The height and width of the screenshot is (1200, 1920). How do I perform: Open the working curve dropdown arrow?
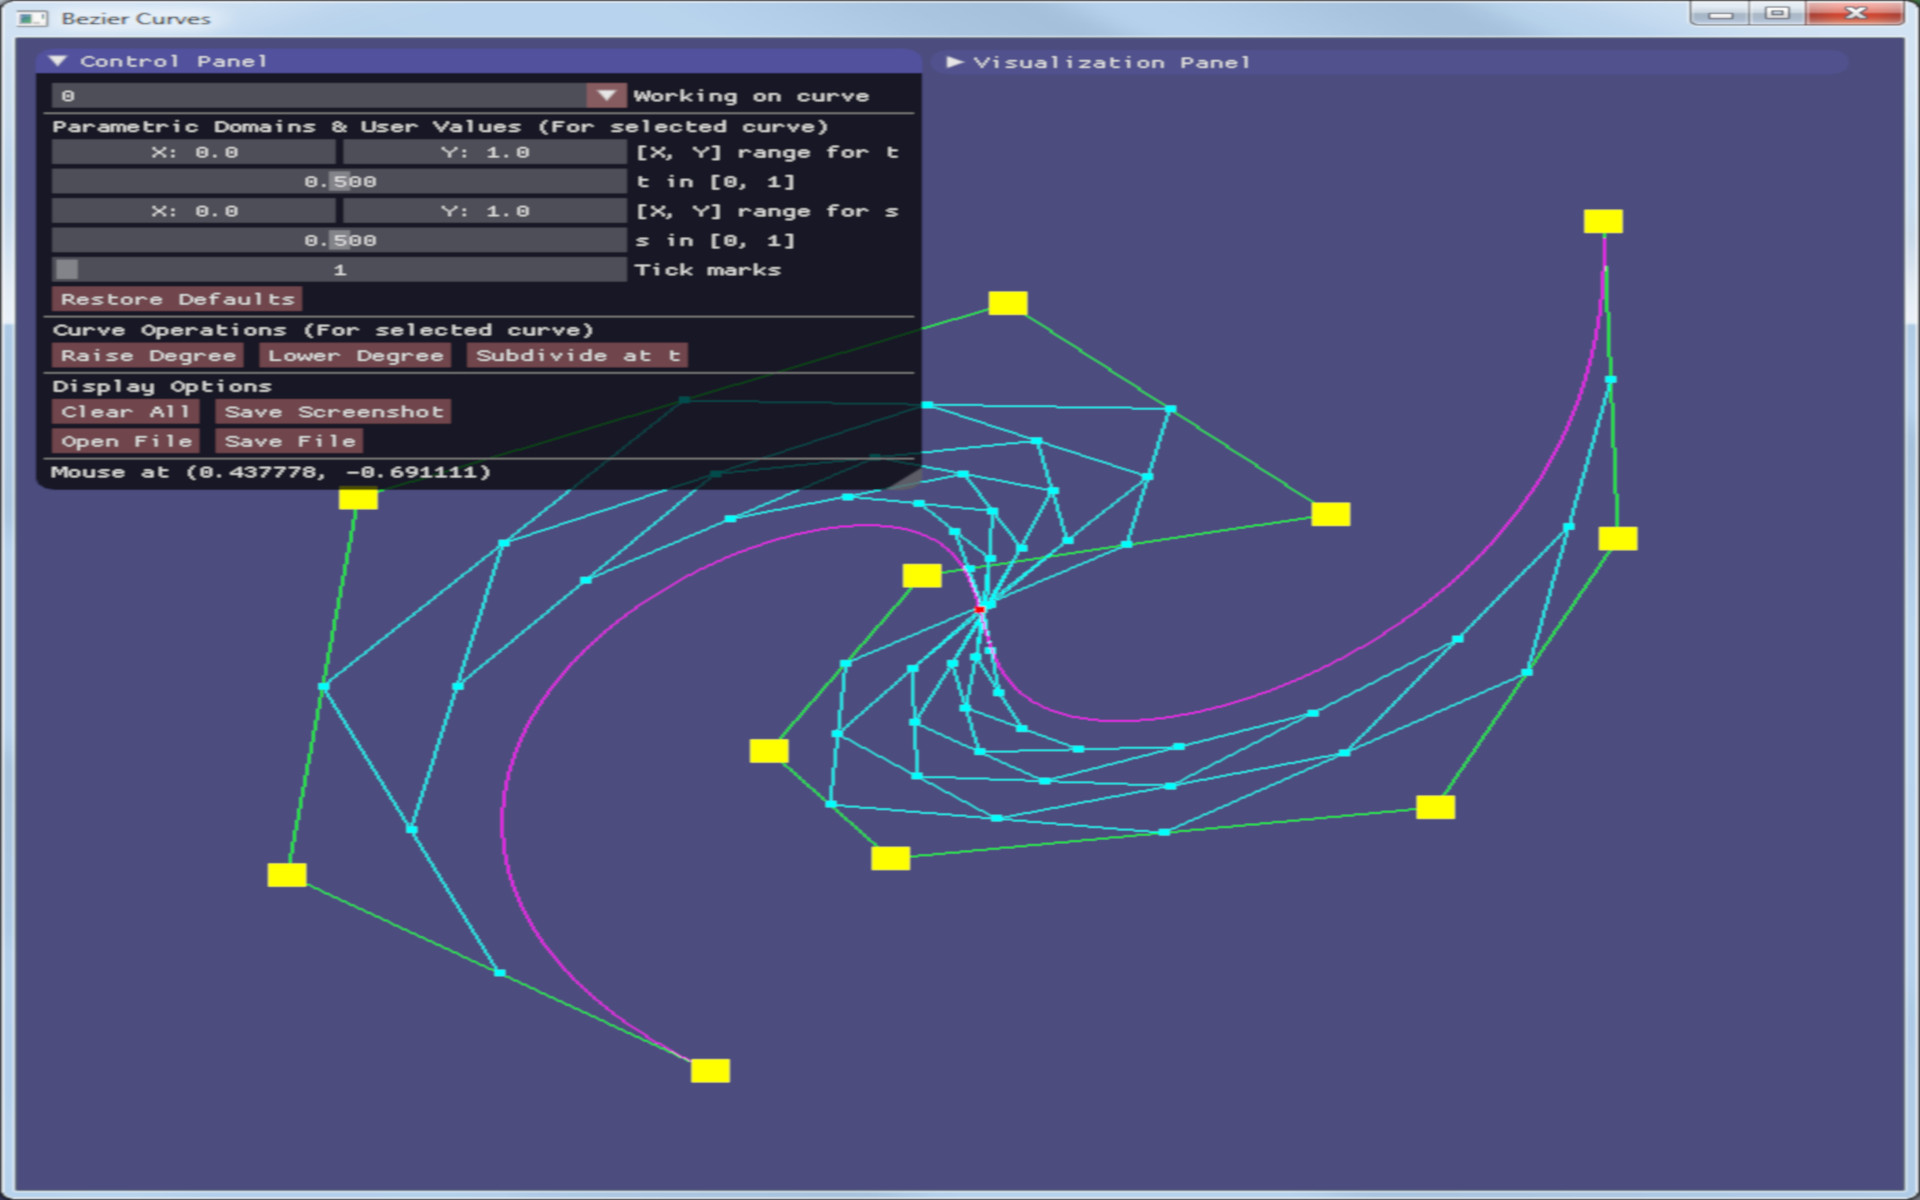(606, 95)
